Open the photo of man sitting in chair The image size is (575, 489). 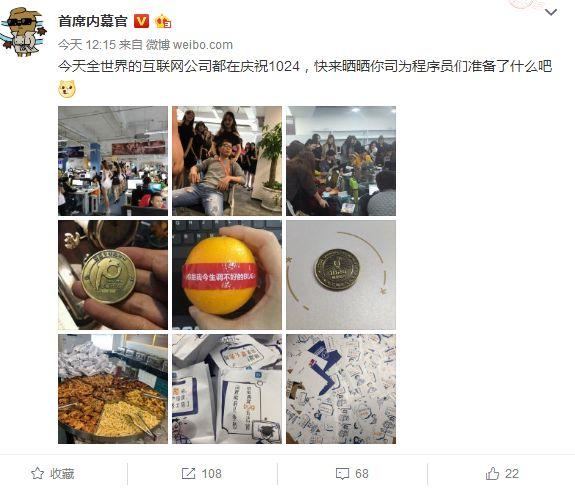[x=227, y=161]
